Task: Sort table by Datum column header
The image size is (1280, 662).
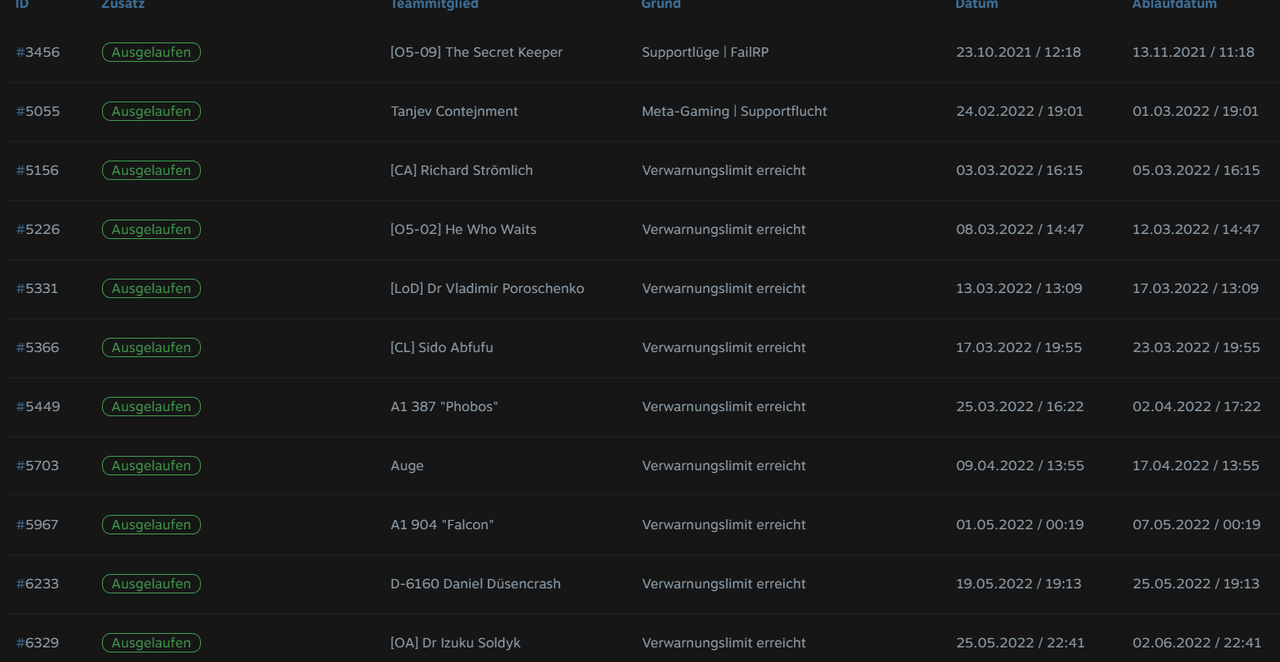Action: tap(977, 4)
